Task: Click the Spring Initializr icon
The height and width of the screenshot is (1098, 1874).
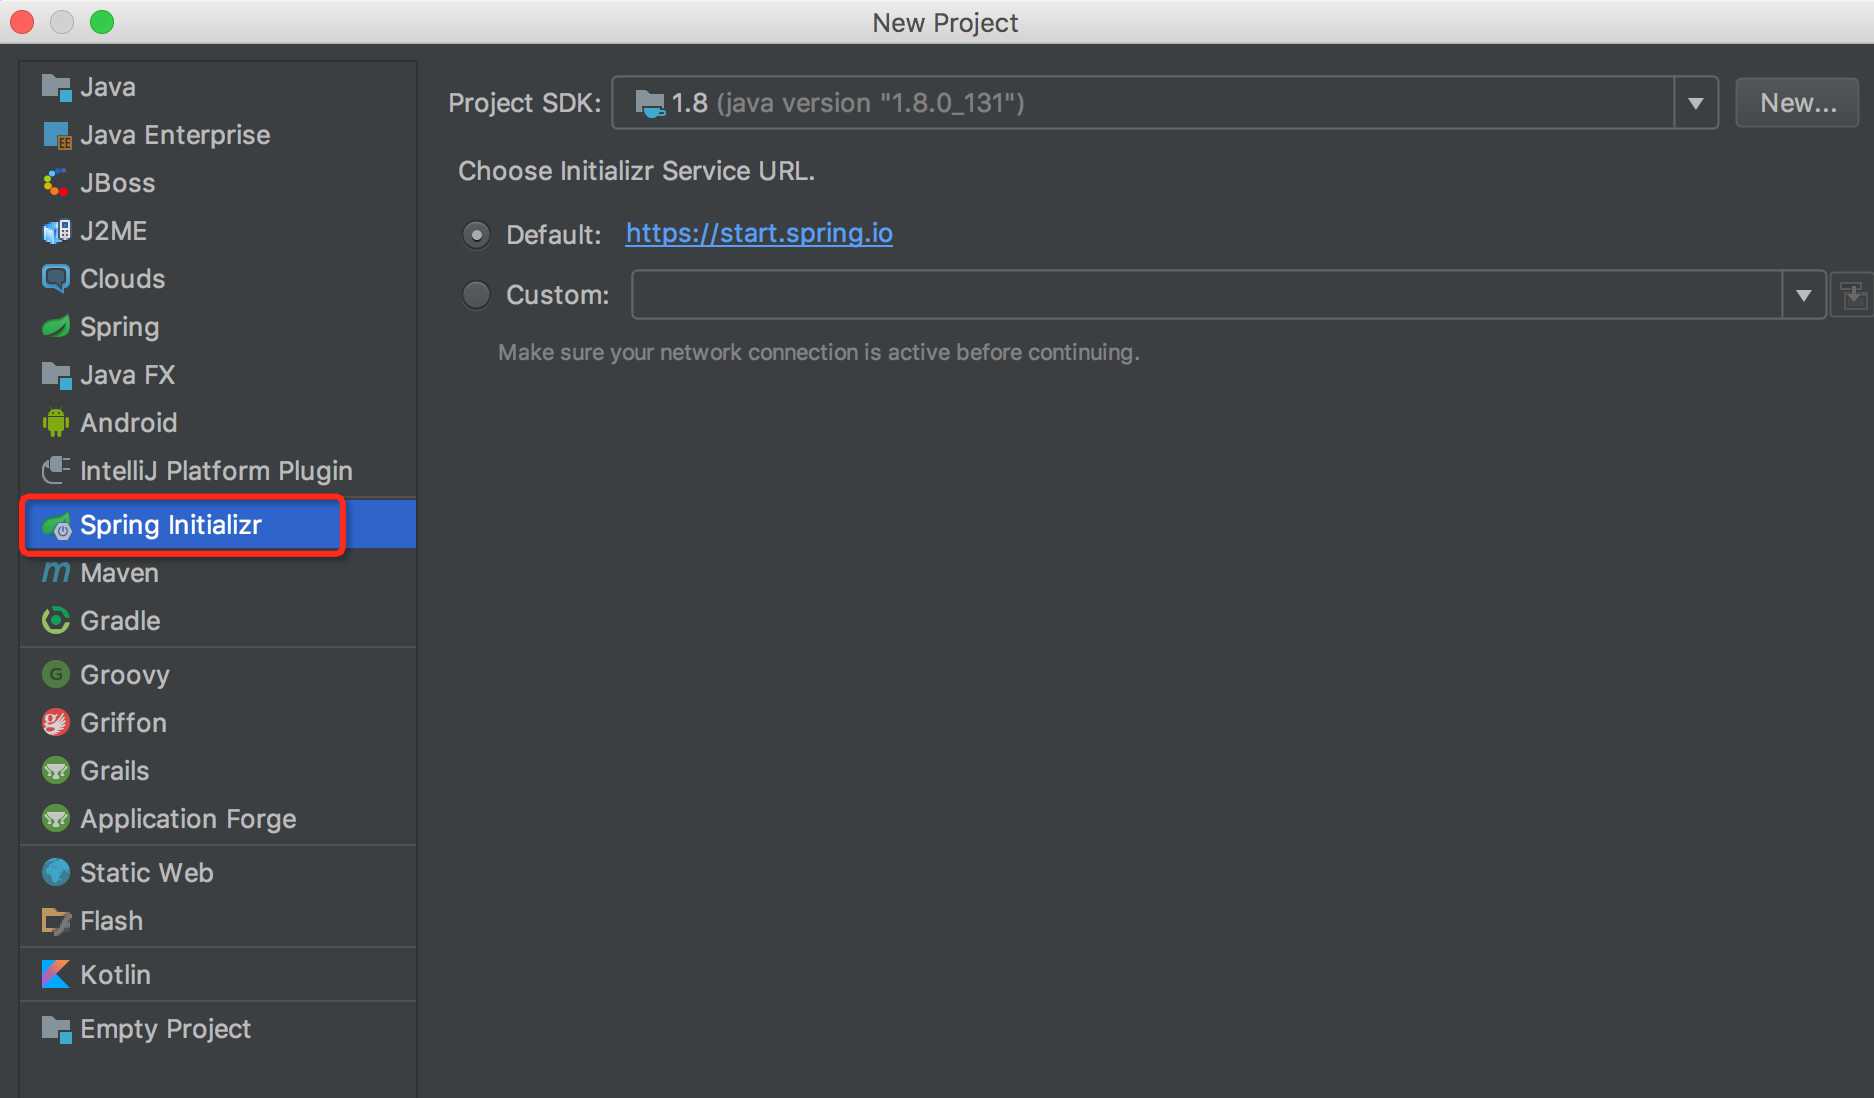Action: pos(56,525)
